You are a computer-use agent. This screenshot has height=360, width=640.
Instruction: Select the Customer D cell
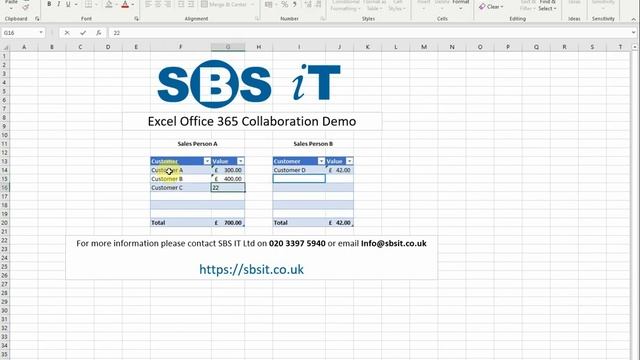[x=299, y=170]
